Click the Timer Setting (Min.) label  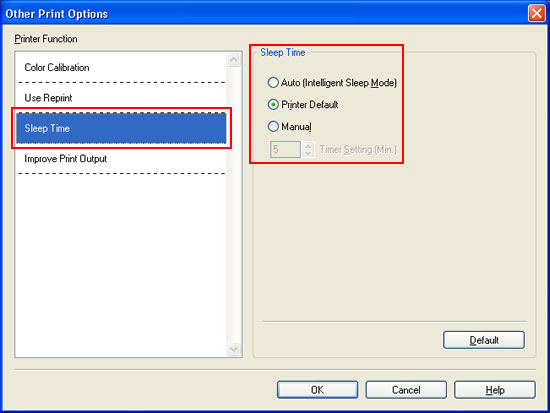[358, 149]
